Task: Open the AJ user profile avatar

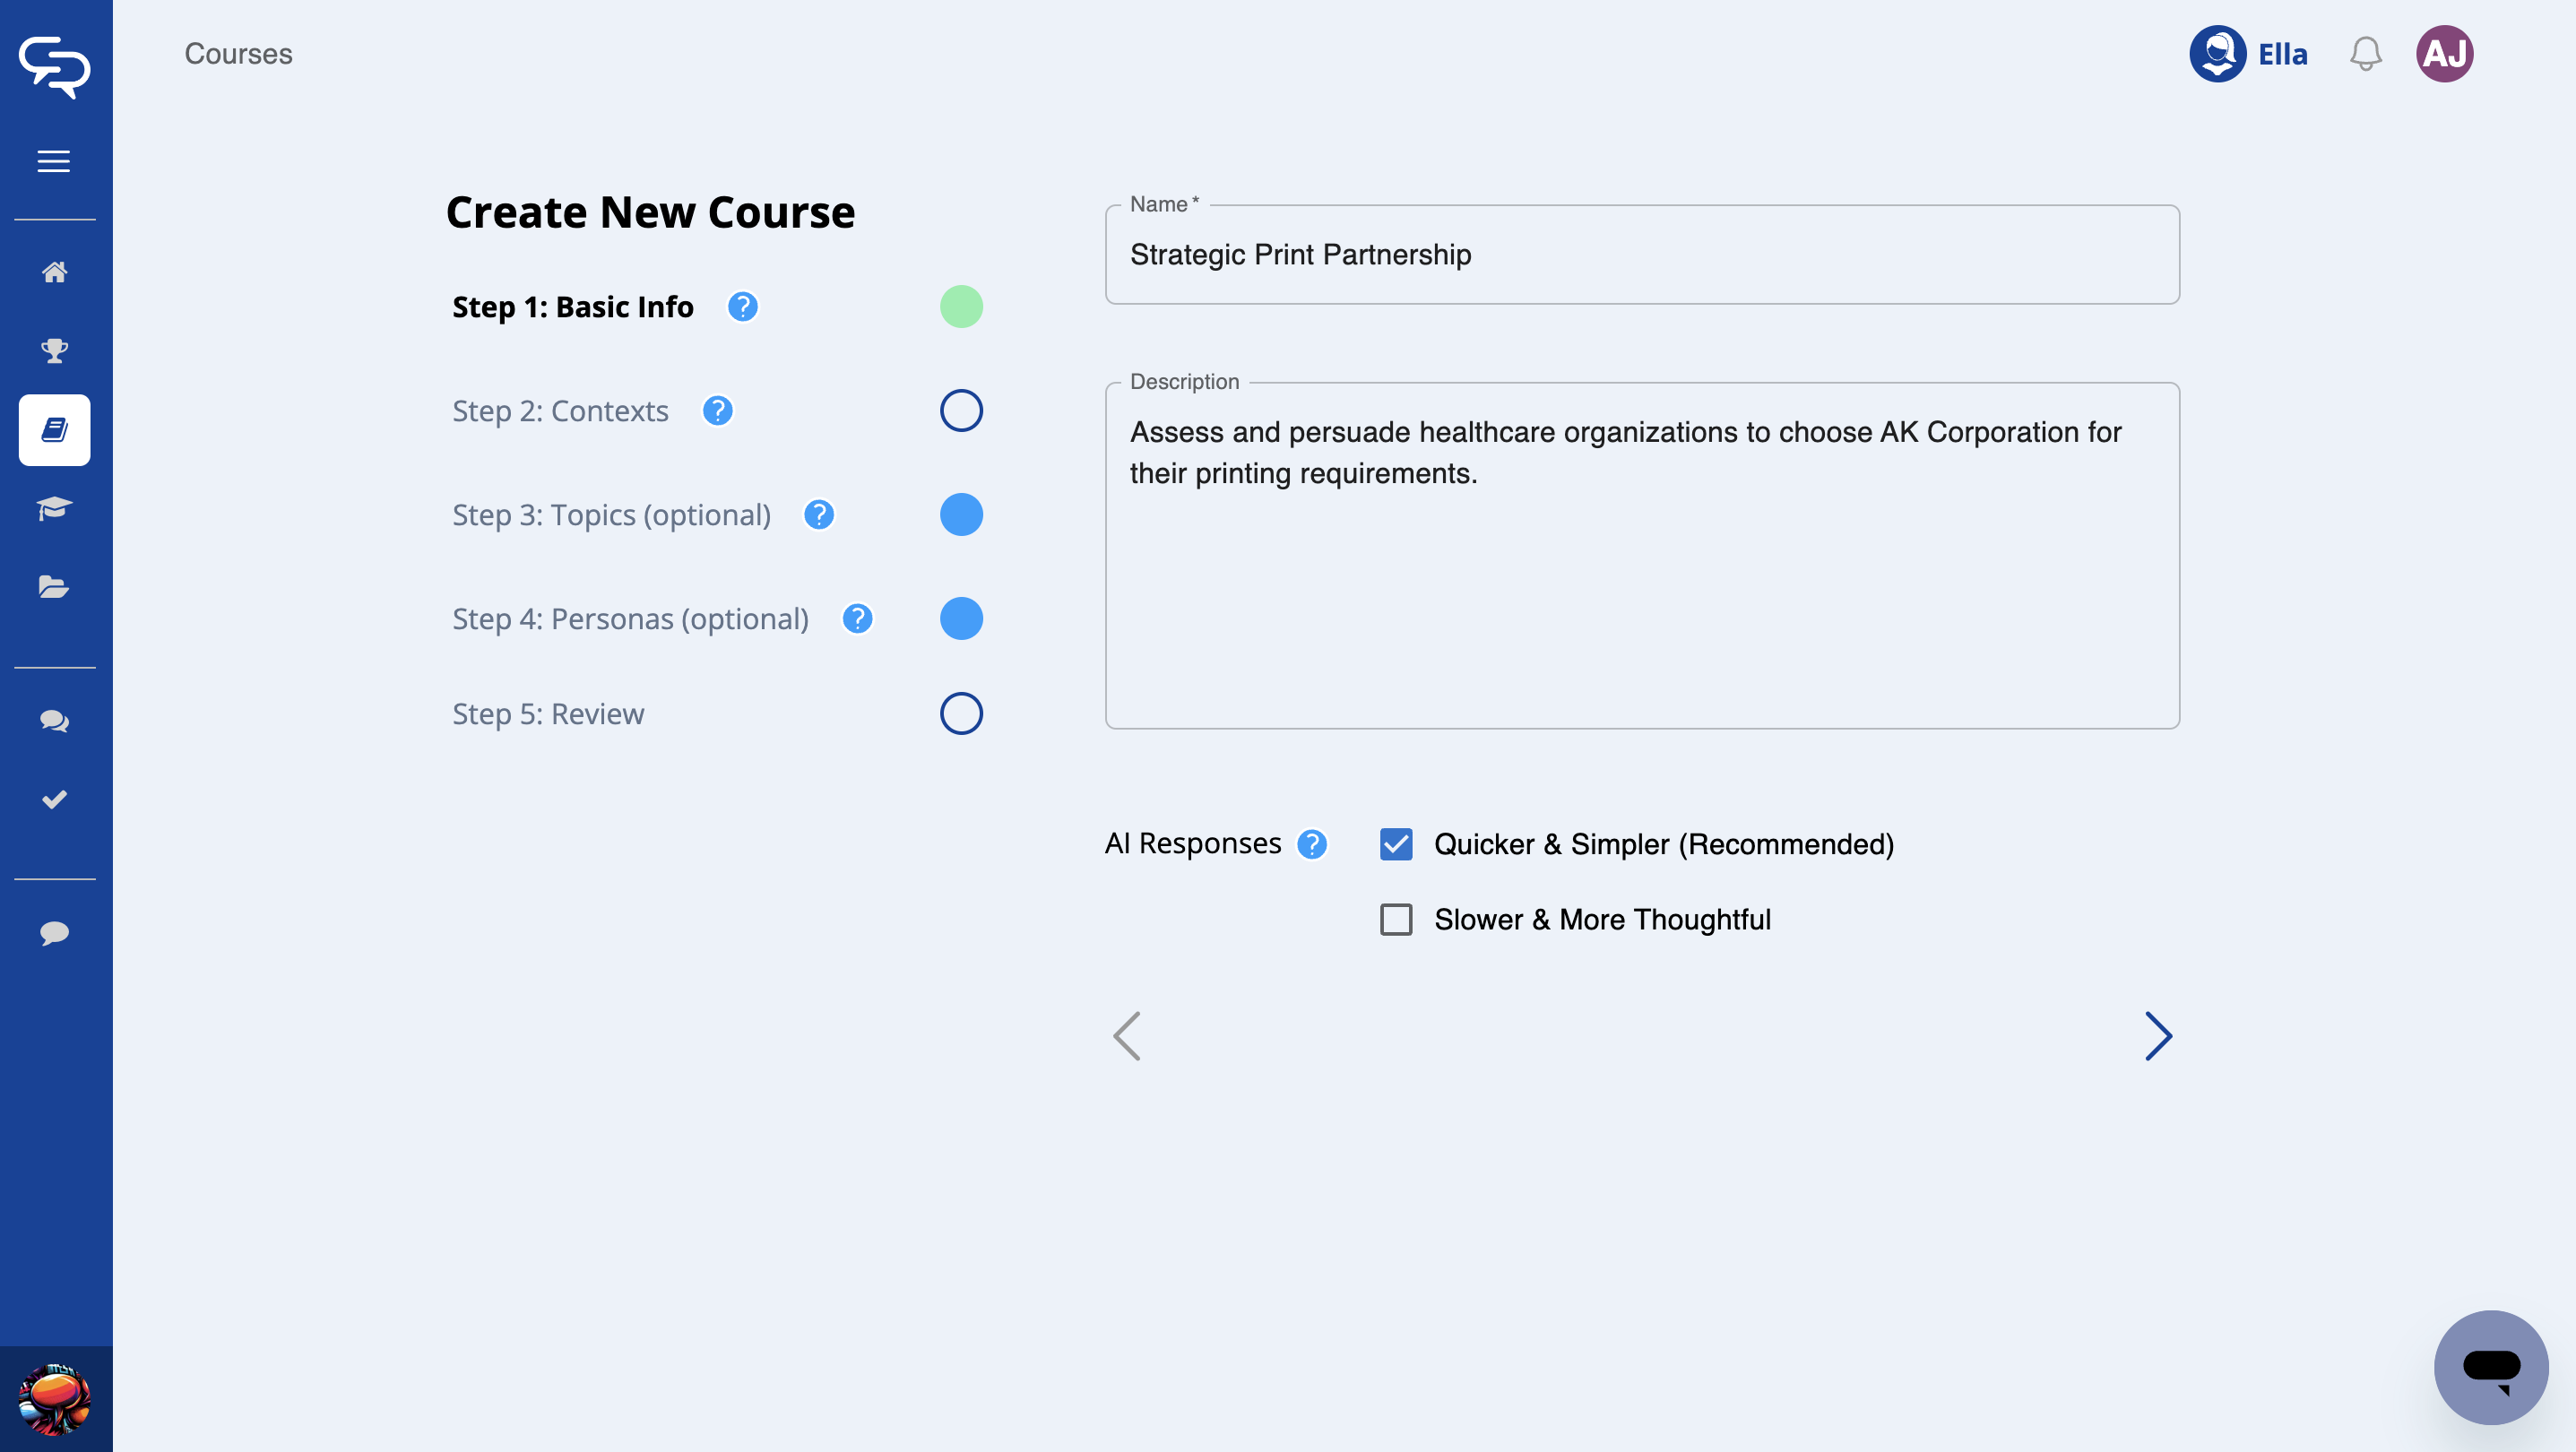Action: [2444, 54]
